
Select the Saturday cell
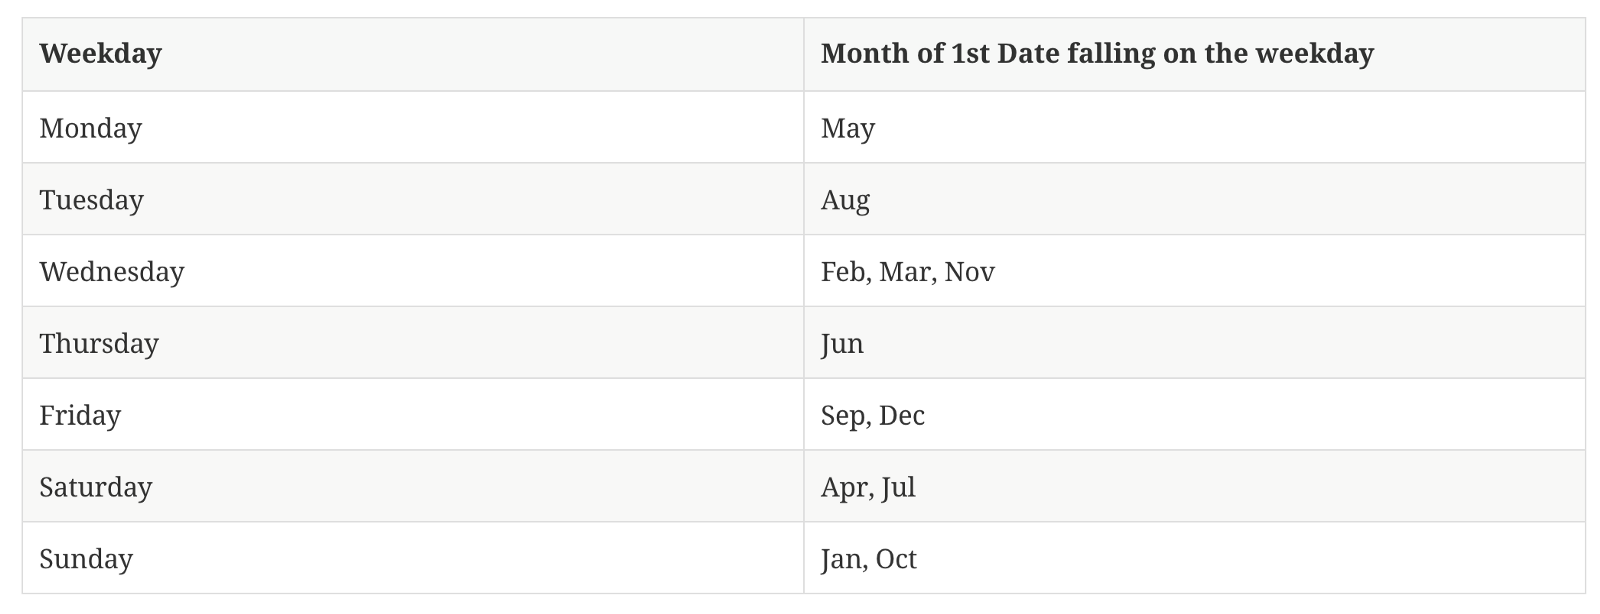coord(96,487)
